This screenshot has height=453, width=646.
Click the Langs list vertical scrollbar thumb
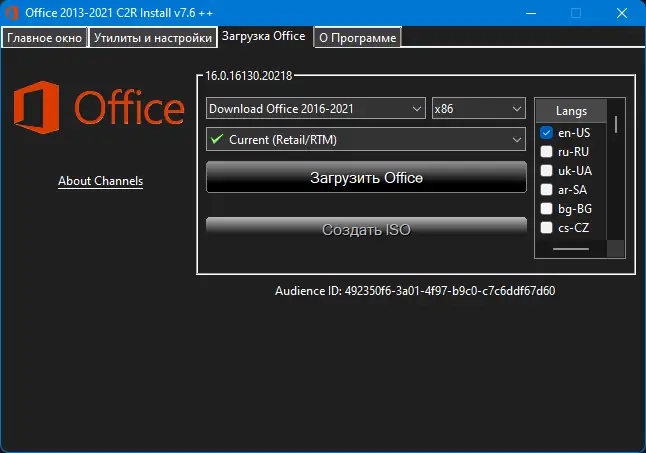coord(616,124)
